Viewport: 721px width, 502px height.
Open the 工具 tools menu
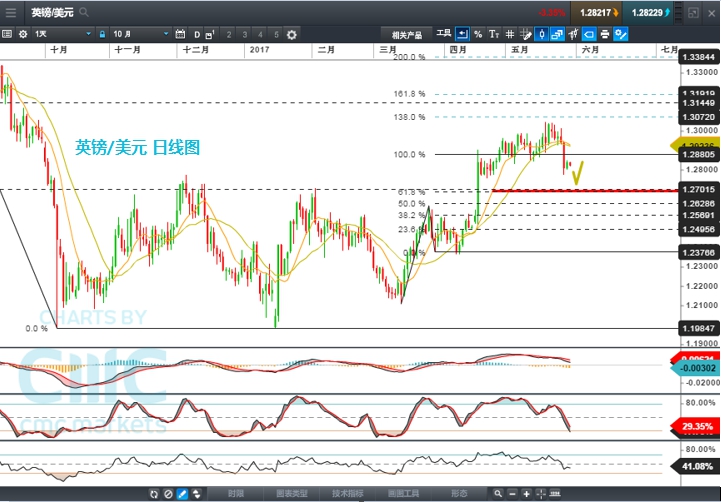click(444, 34)
